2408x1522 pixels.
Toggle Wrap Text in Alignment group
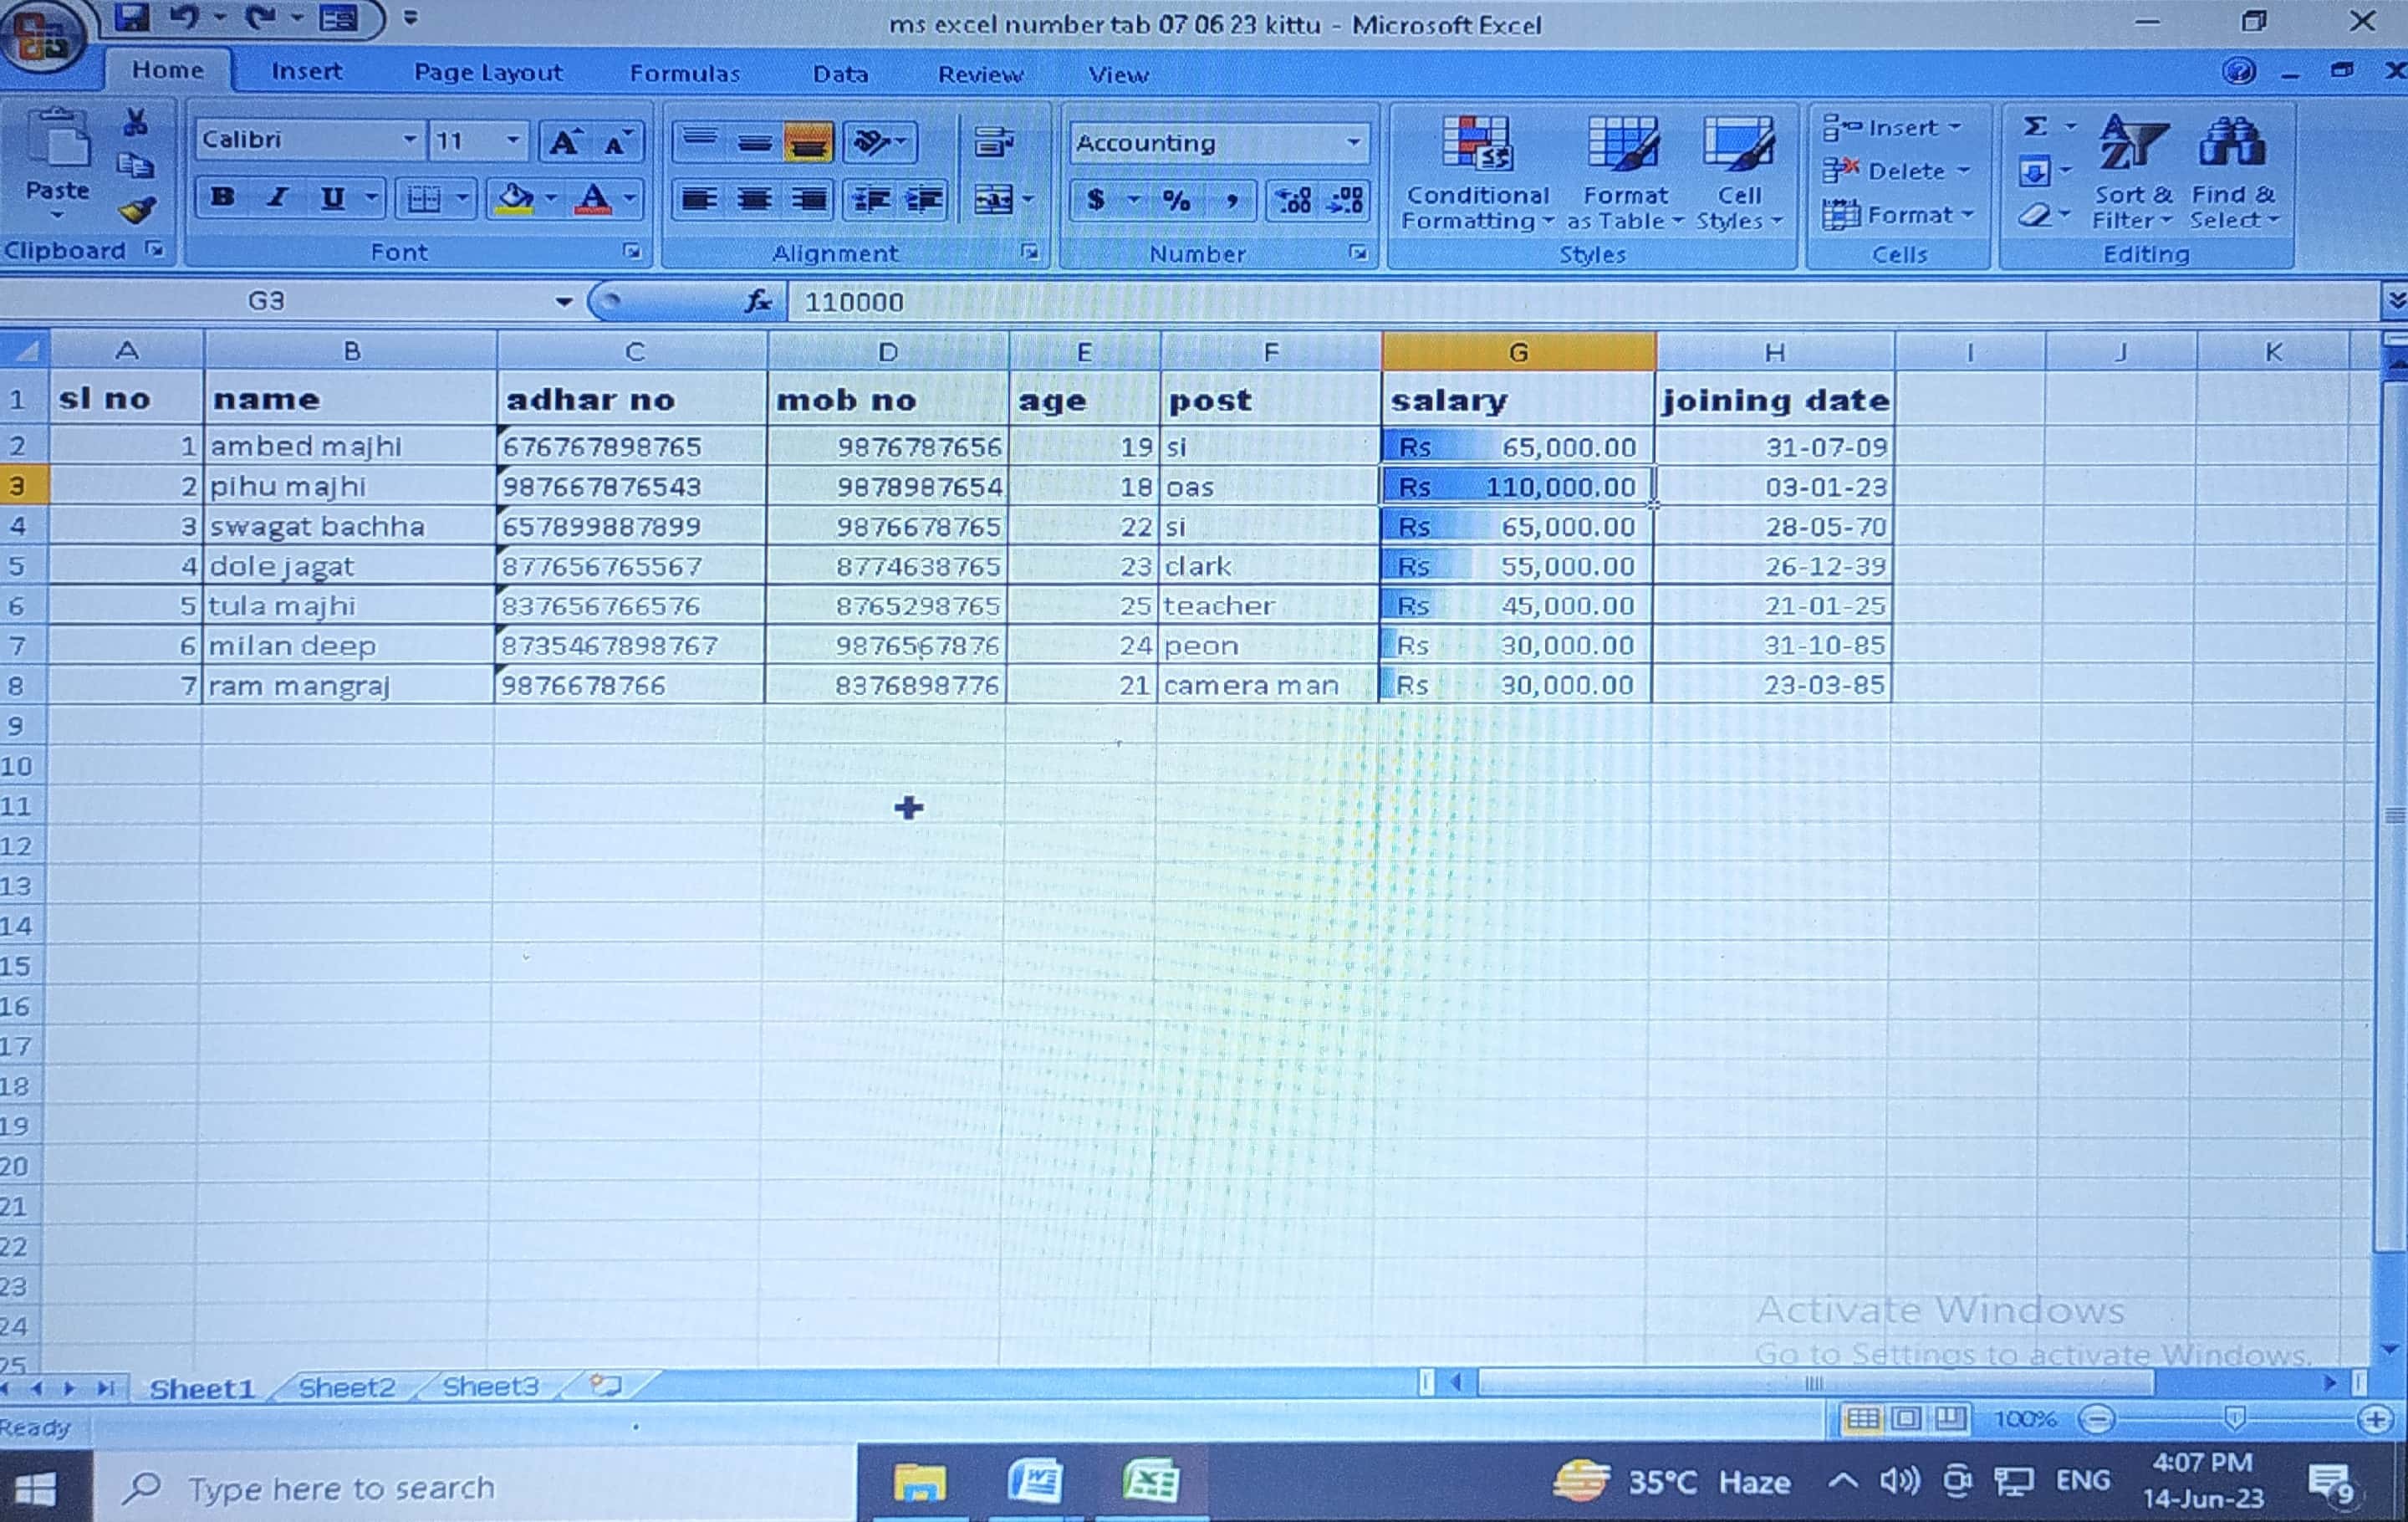tap(993, 142)
